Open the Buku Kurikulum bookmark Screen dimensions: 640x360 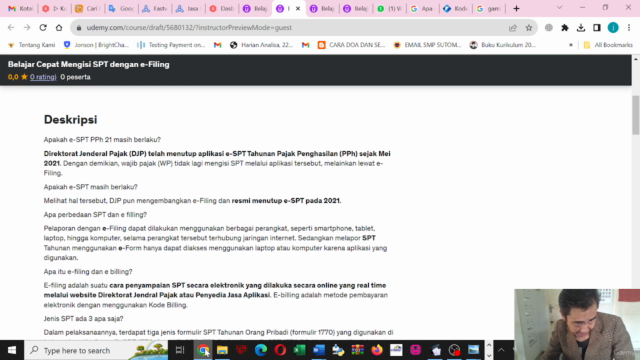pos(503,45)
